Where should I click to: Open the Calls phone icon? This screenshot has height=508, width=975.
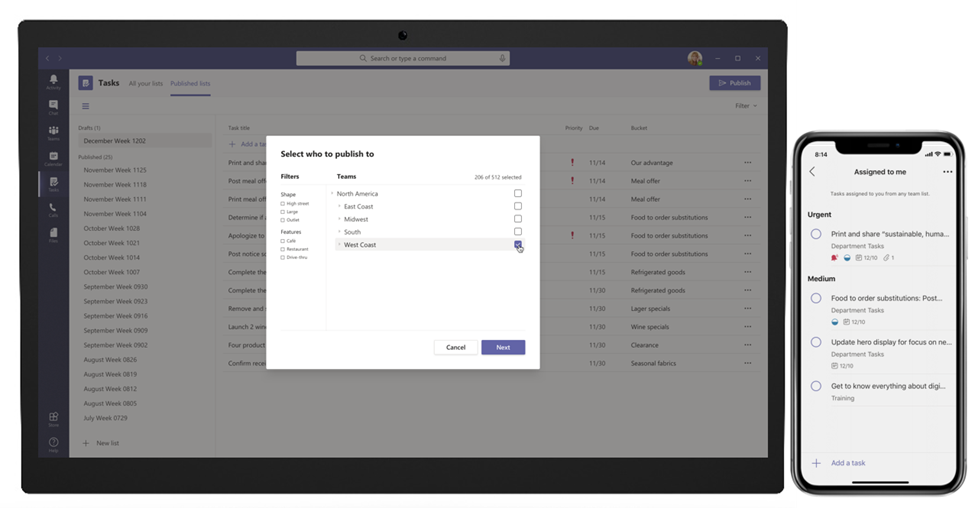(x=53, y=209)
